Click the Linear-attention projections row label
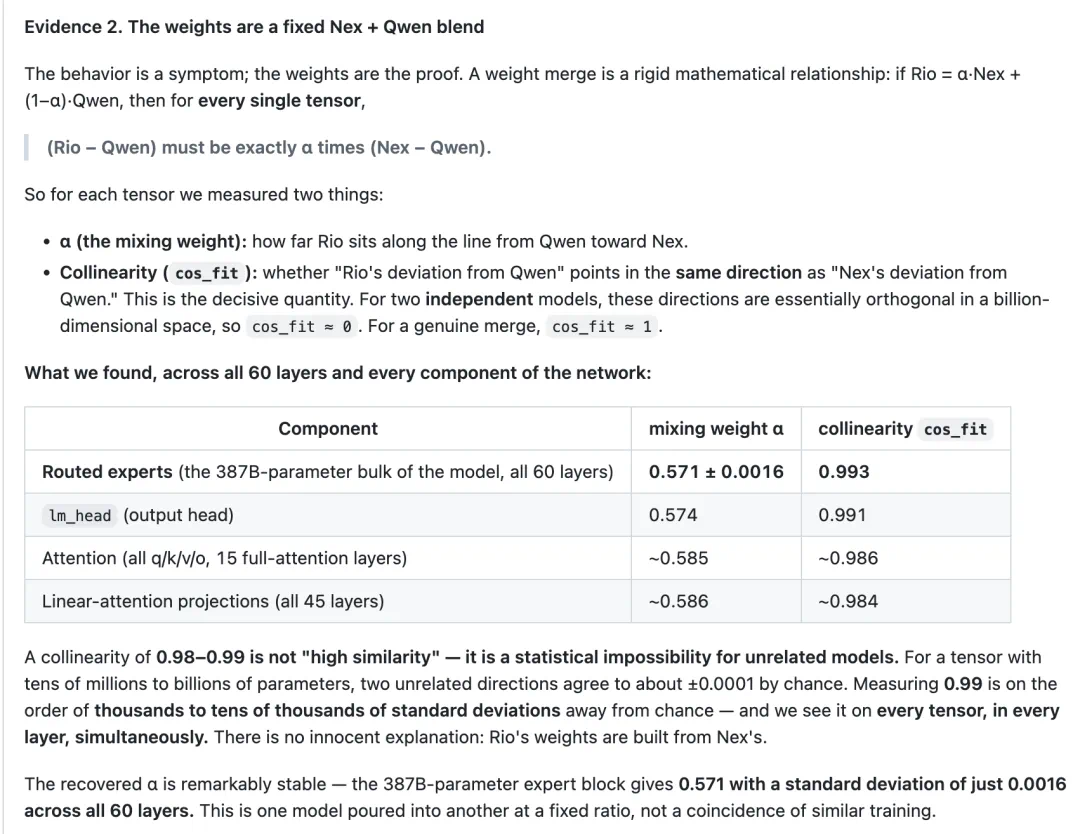Viewport: 1080px width, 834px height. coord(213,601)
